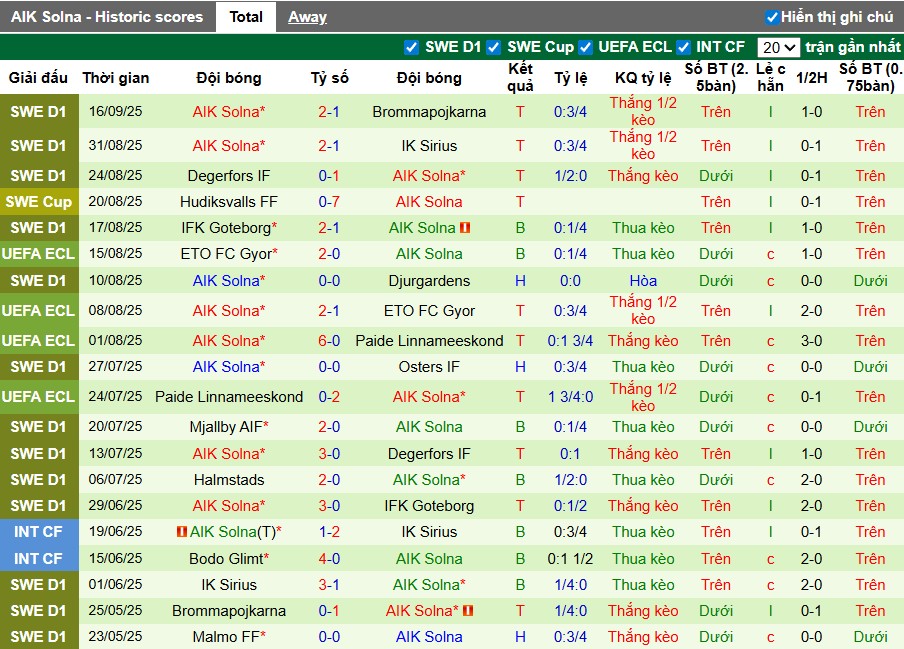The width and height of the screenshot is (904, 649).
Task: Click red card icon beside AIK Solna on 17/08/25
Action: pyautogui.click(x=466, y=228)
